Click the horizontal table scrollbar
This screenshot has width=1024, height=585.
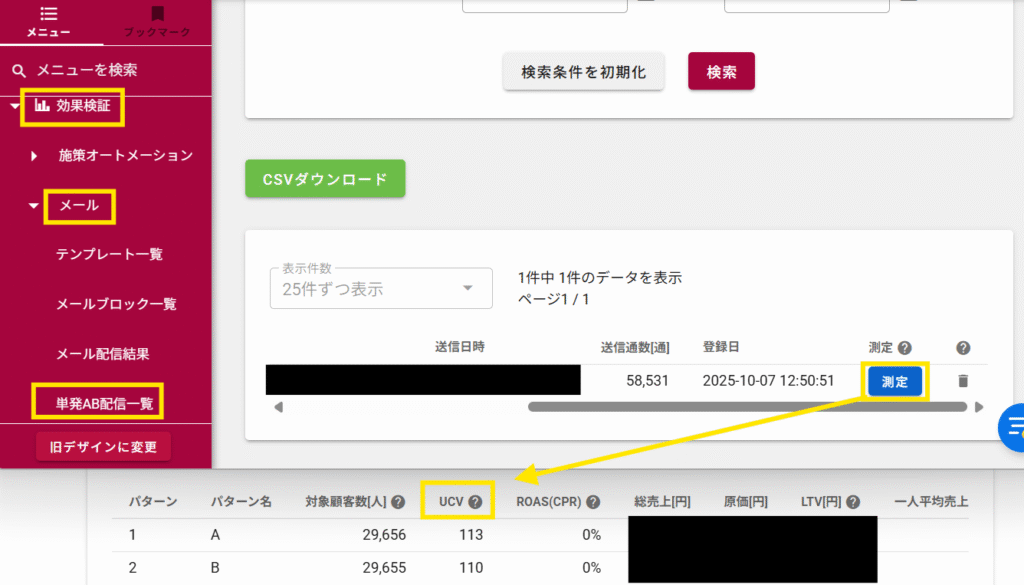(x=746, y=407)
